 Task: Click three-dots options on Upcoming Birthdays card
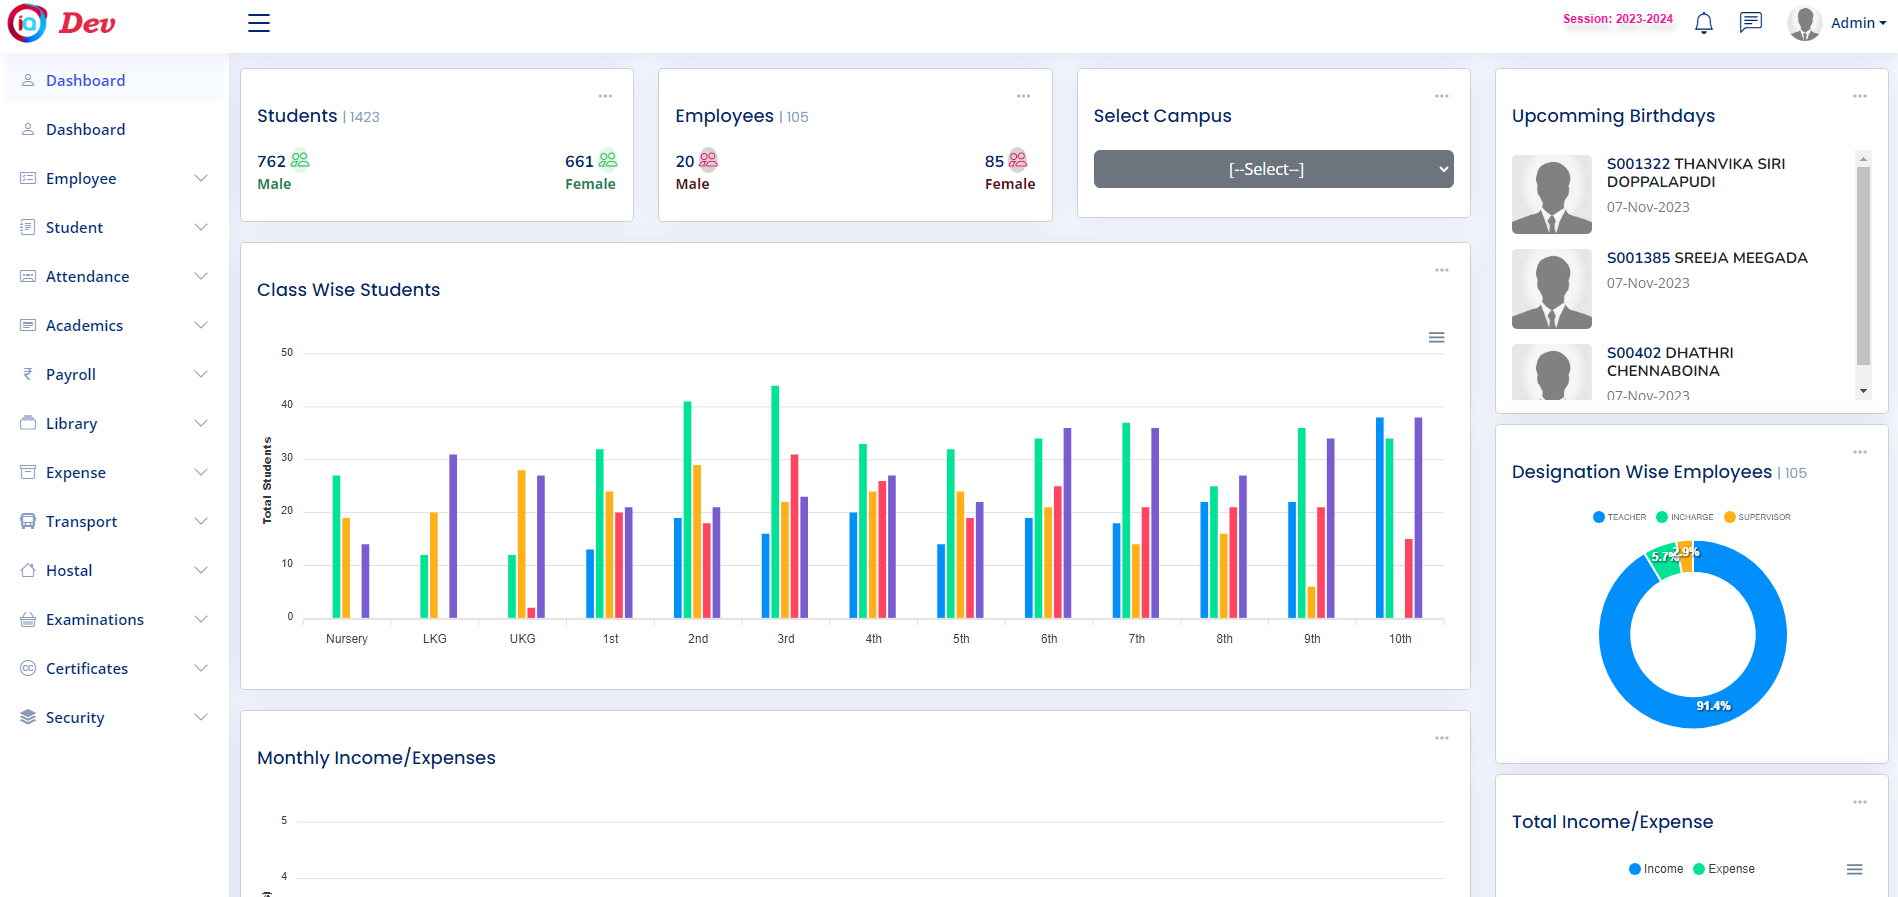point(1859,97)
